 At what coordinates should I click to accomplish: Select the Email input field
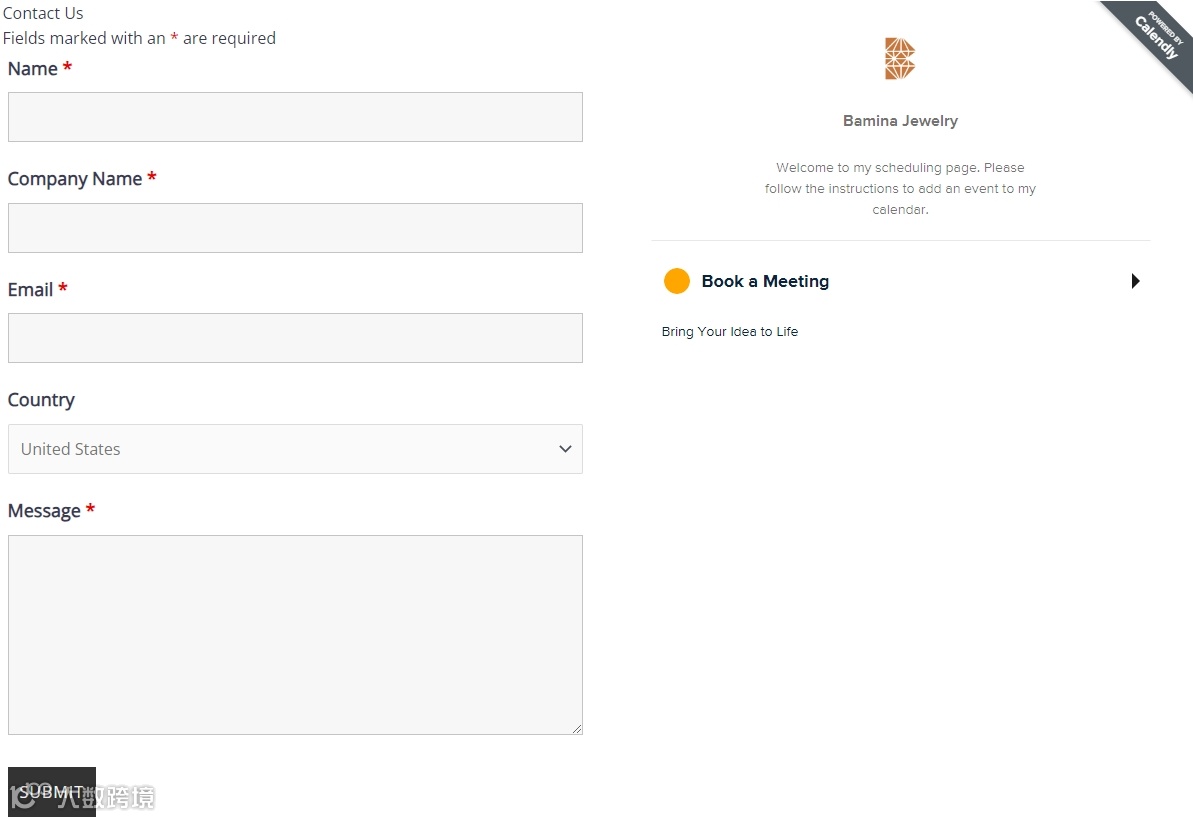pyautogui.click(x=295, y=338)
